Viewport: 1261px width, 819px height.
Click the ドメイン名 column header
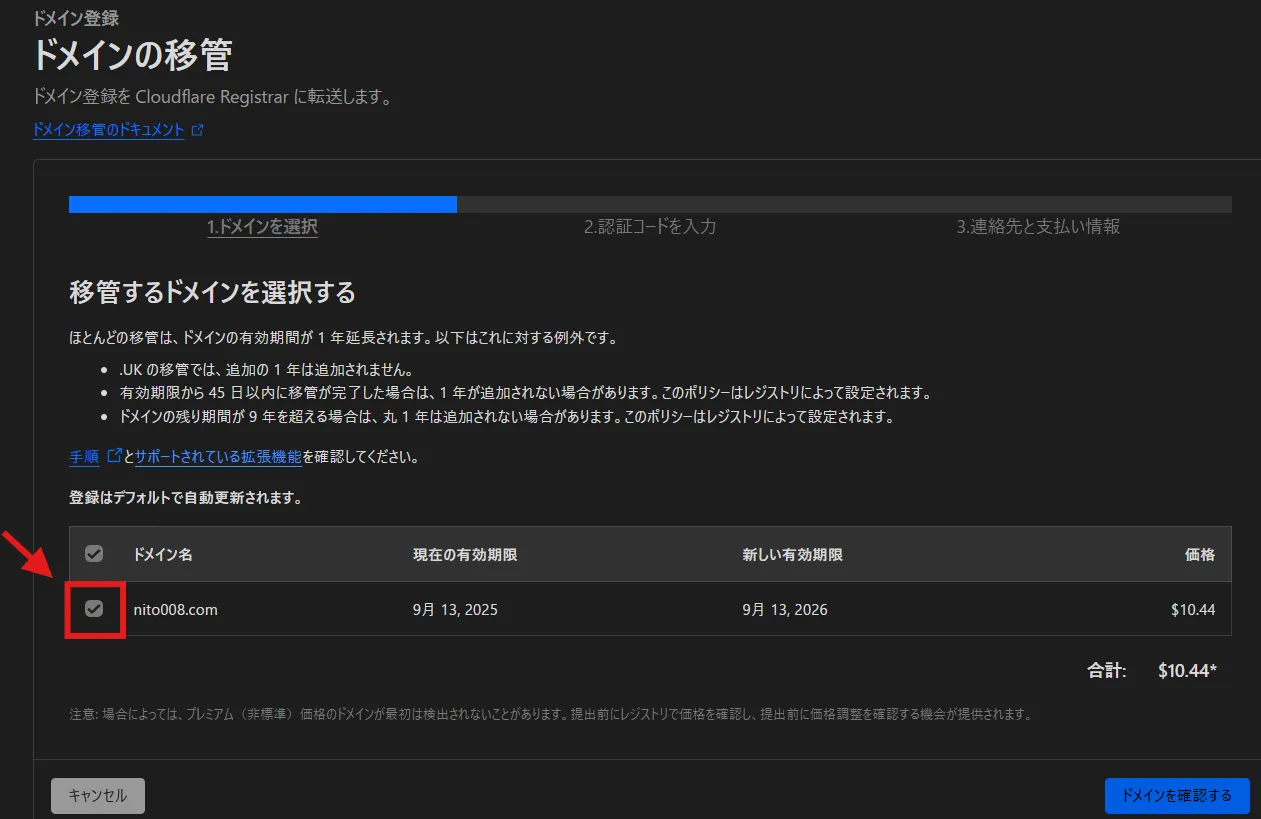[163, 555]
